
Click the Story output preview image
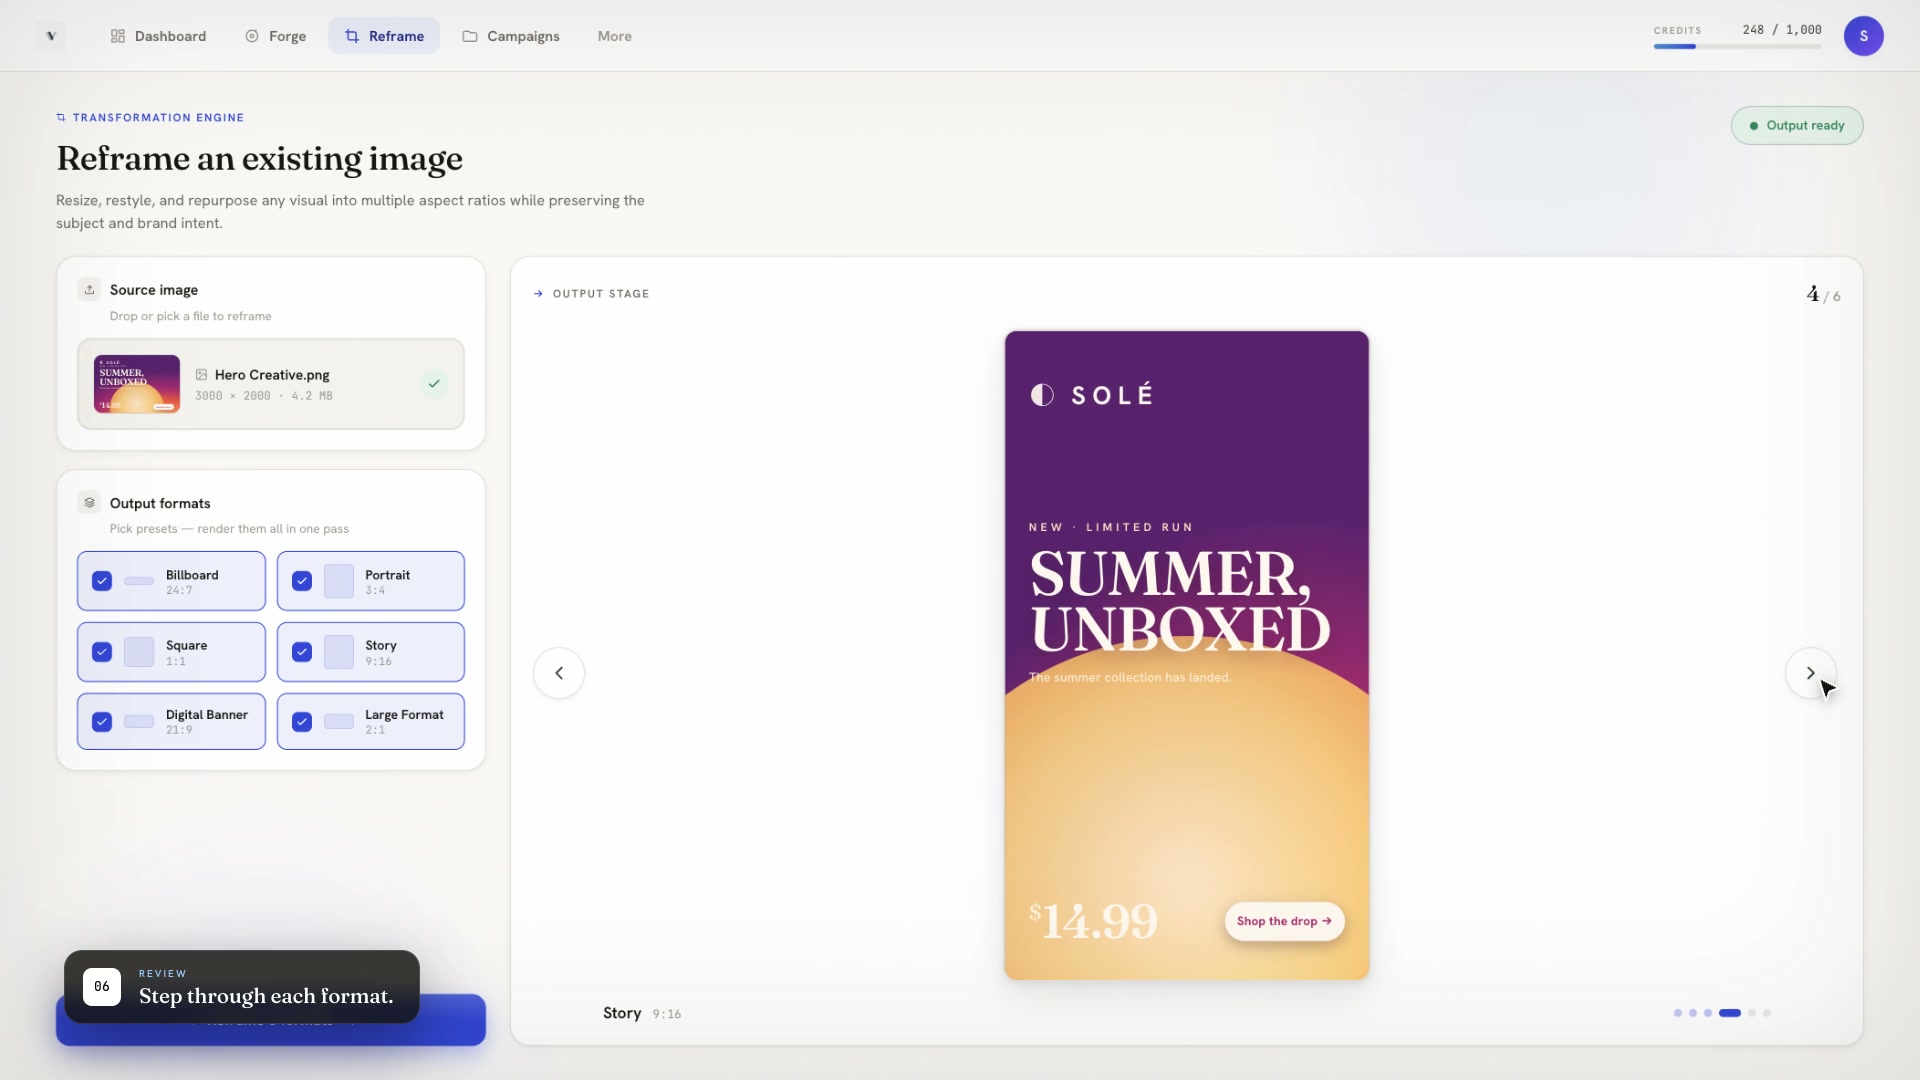pyautogui.click(x=1186, y=655)
